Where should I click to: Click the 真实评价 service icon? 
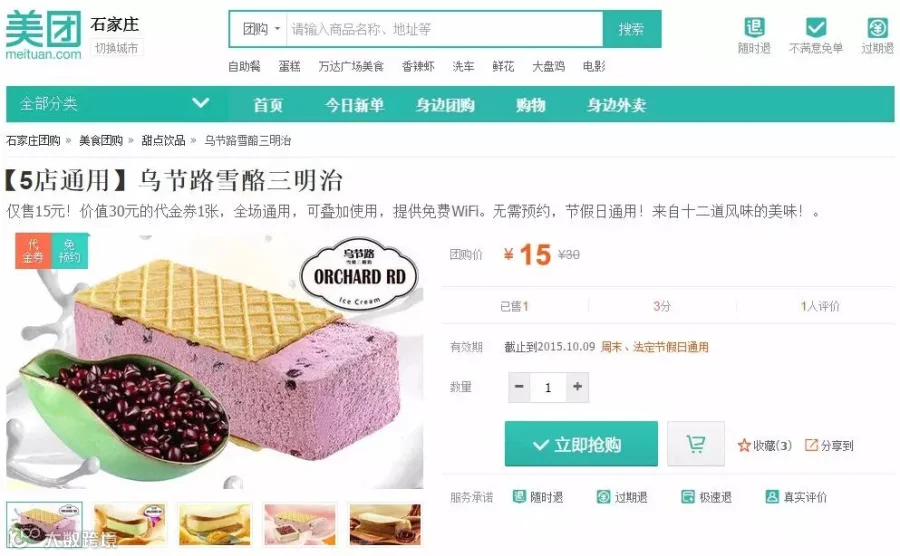[x=772, y=496]
